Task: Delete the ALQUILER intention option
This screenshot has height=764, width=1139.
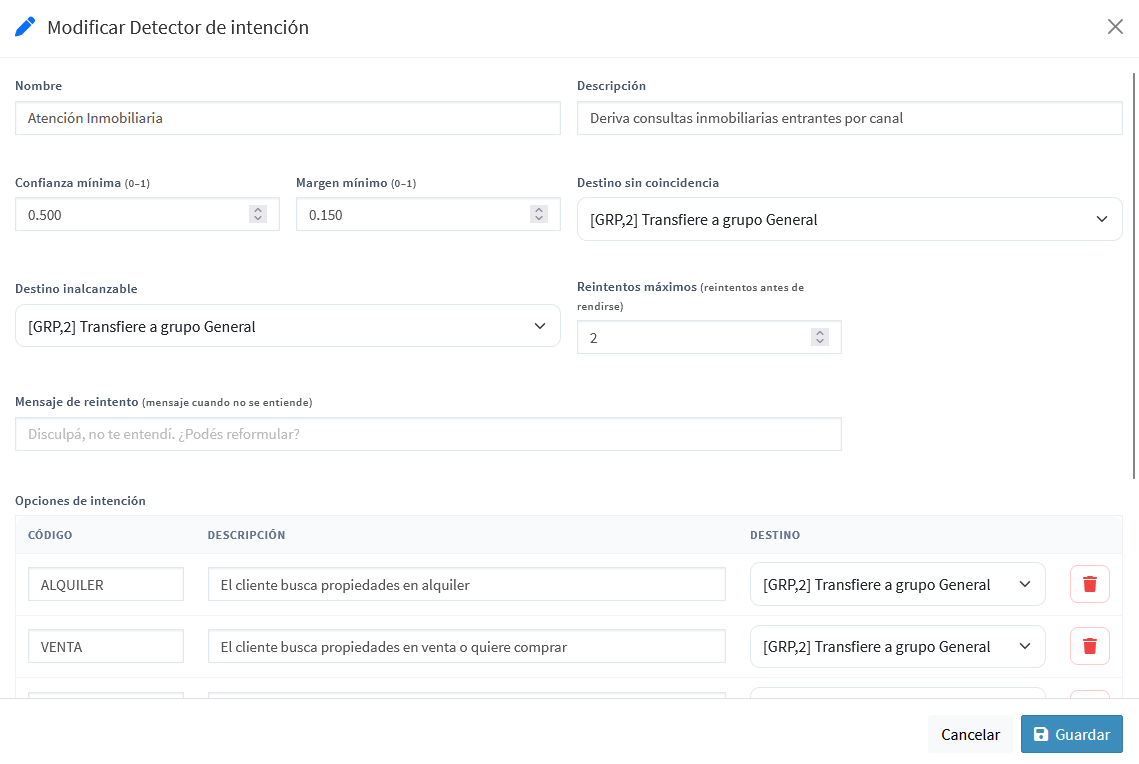Action: coord(1089,584)
